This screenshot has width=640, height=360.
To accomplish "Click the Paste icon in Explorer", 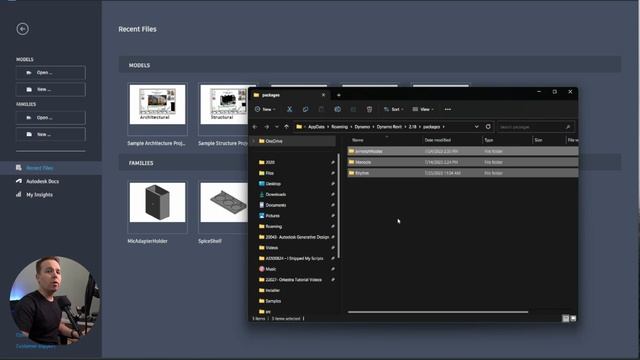I will [x=321, y=109].
